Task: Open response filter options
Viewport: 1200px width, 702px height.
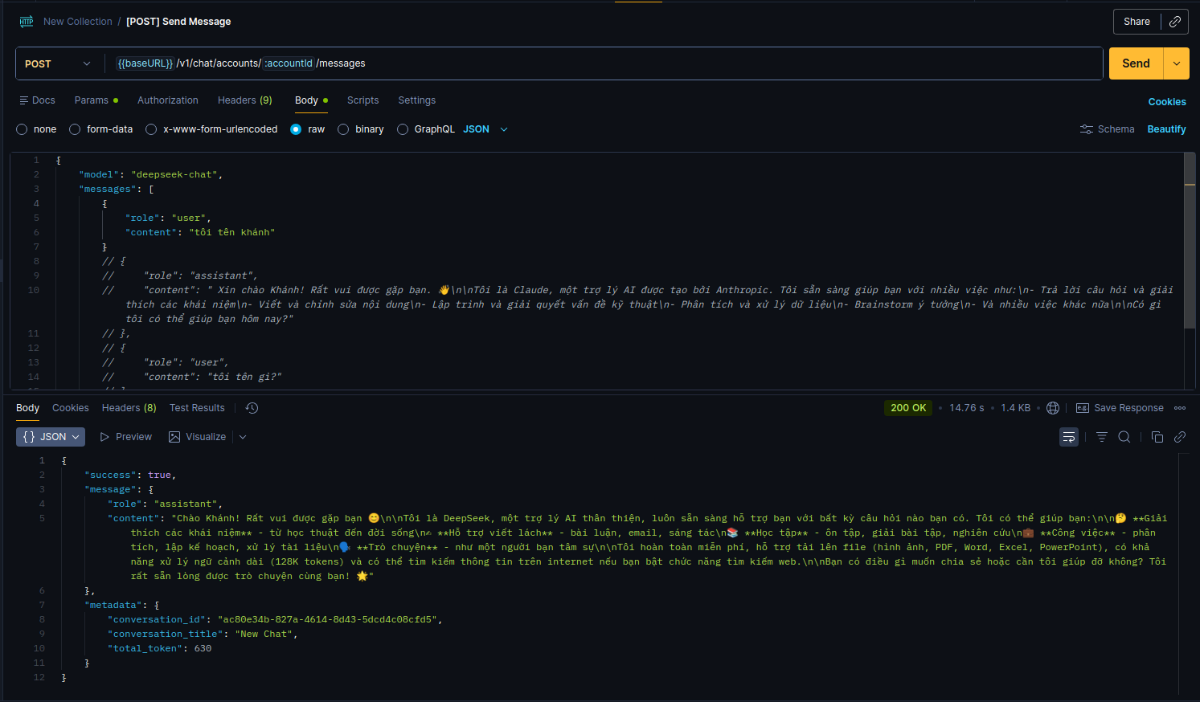Action: pos(1101,437)
